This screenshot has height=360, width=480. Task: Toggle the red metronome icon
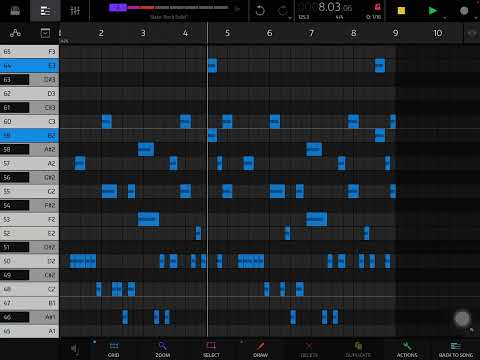coord(377,7)
